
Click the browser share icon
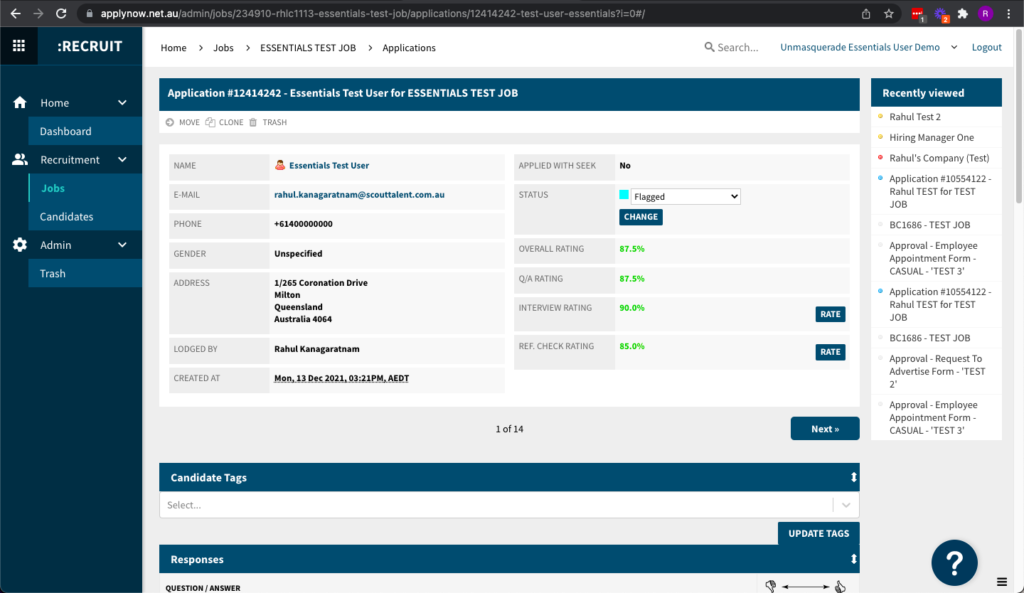point(866,14)
